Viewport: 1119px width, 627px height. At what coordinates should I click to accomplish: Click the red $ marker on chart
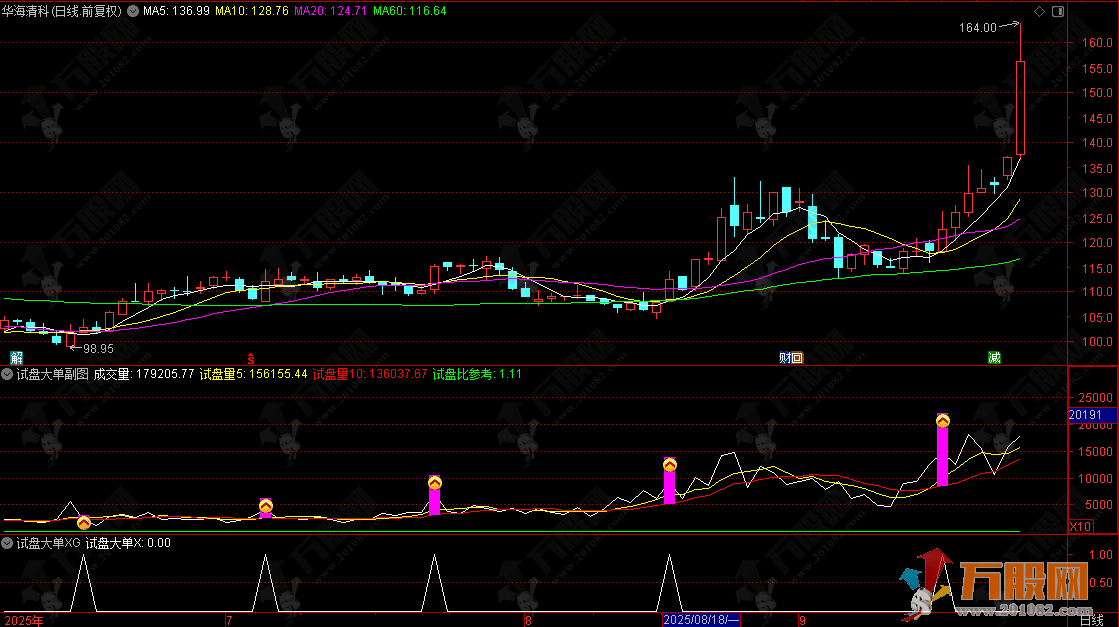(x=250, y=359)
